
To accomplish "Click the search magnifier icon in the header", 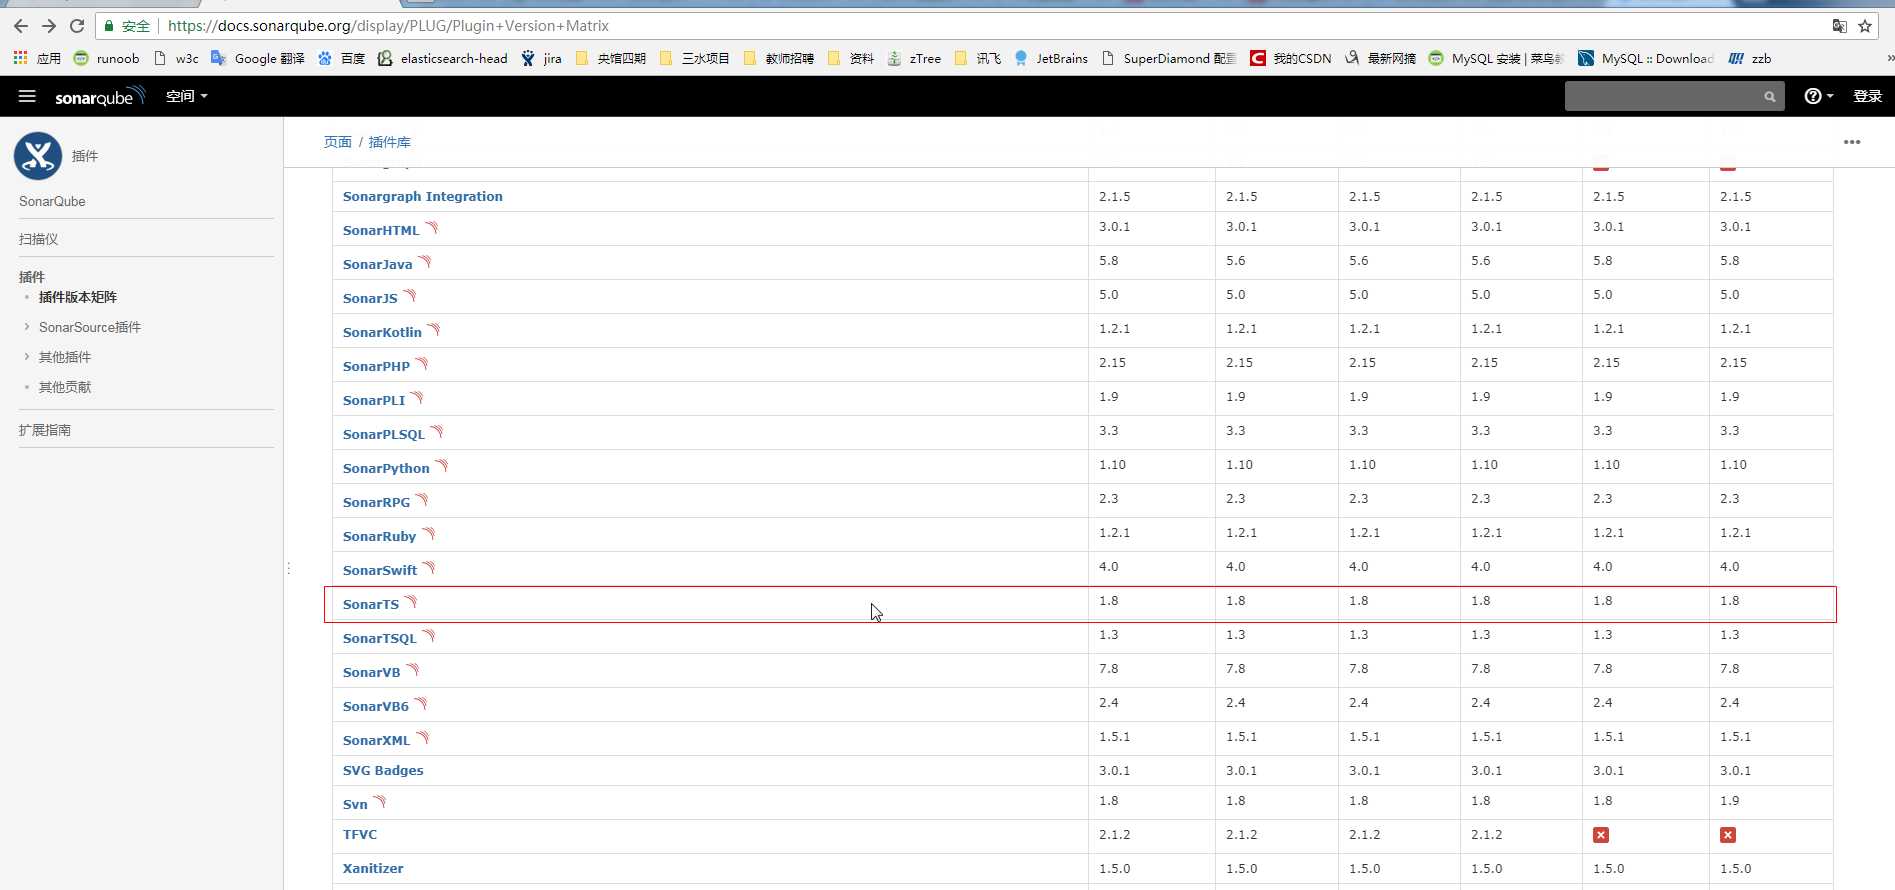I will tap(1769, 97).
